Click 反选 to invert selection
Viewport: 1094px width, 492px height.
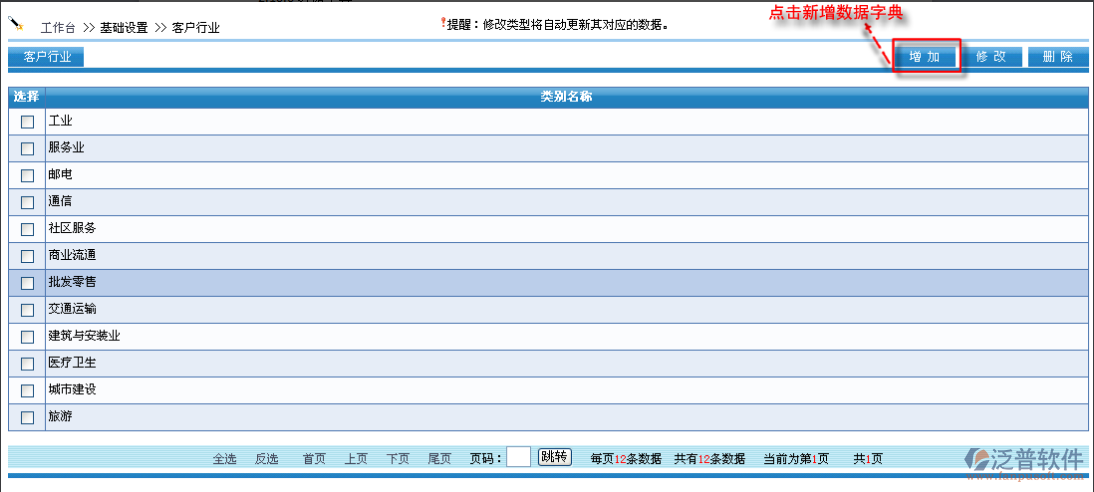pos(266,459)
